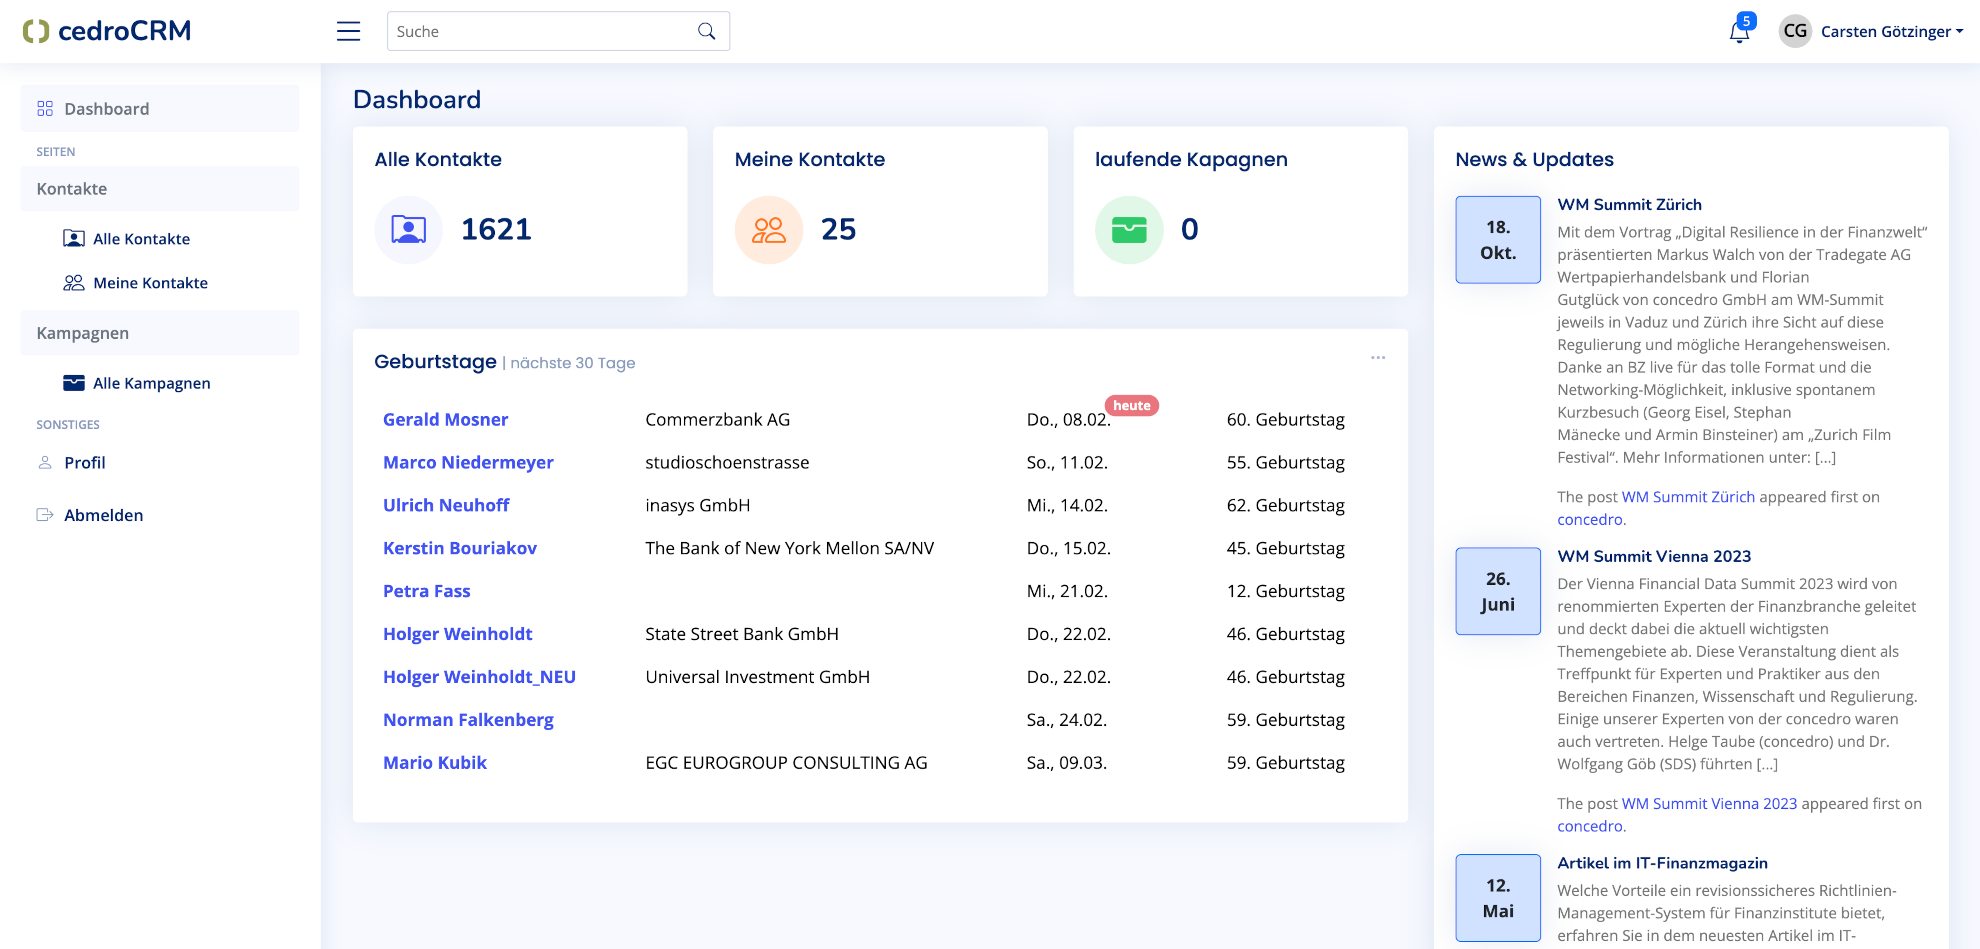1980x949 pixels.
Task: Click the Suche search field
Action: pos(540,31)
